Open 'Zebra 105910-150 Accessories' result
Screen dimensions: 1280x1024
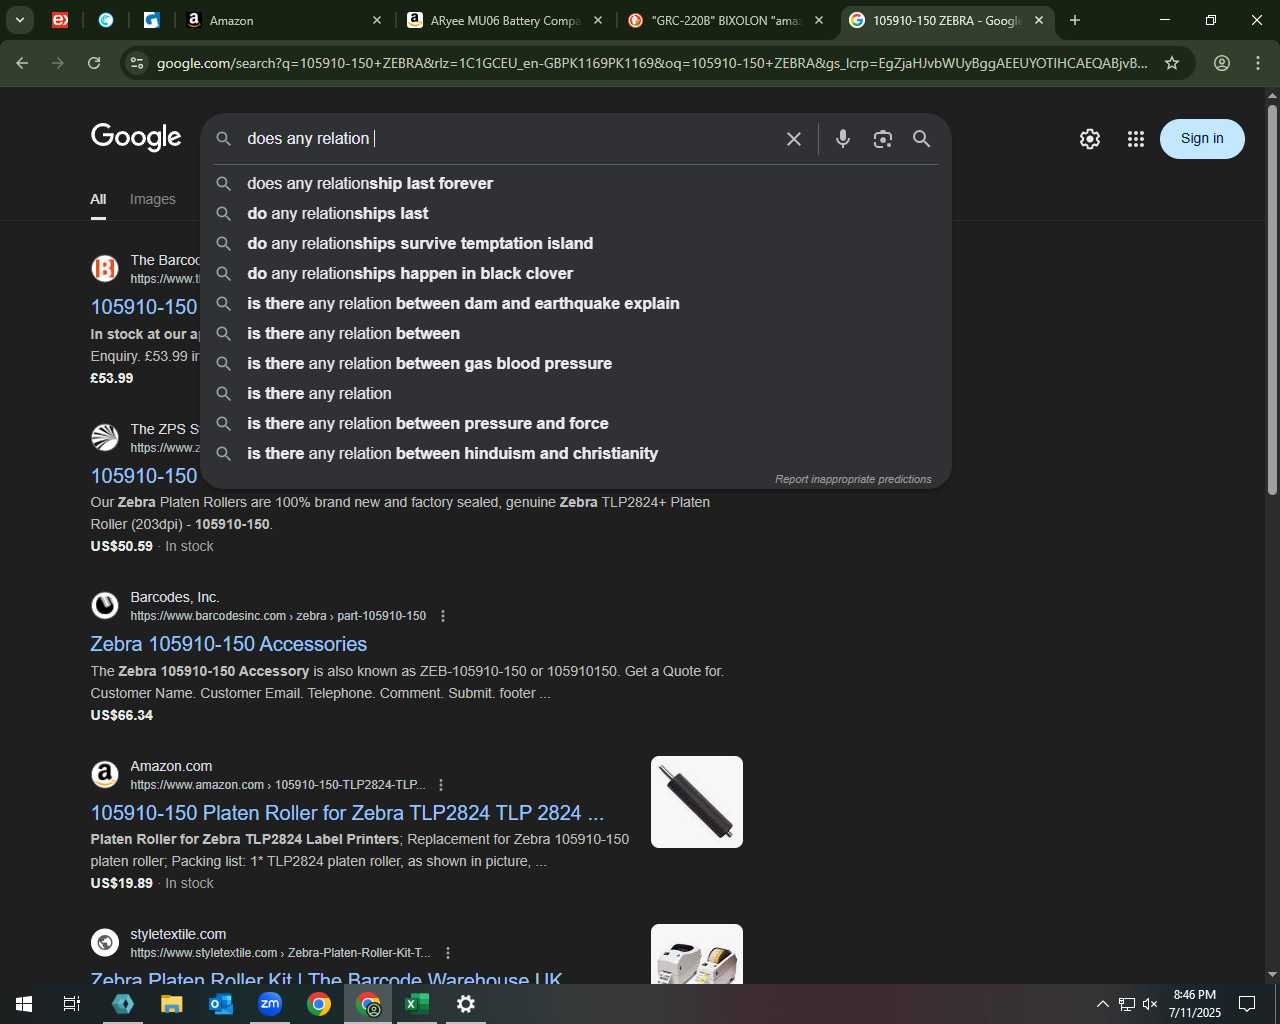[x=229, y=644]
